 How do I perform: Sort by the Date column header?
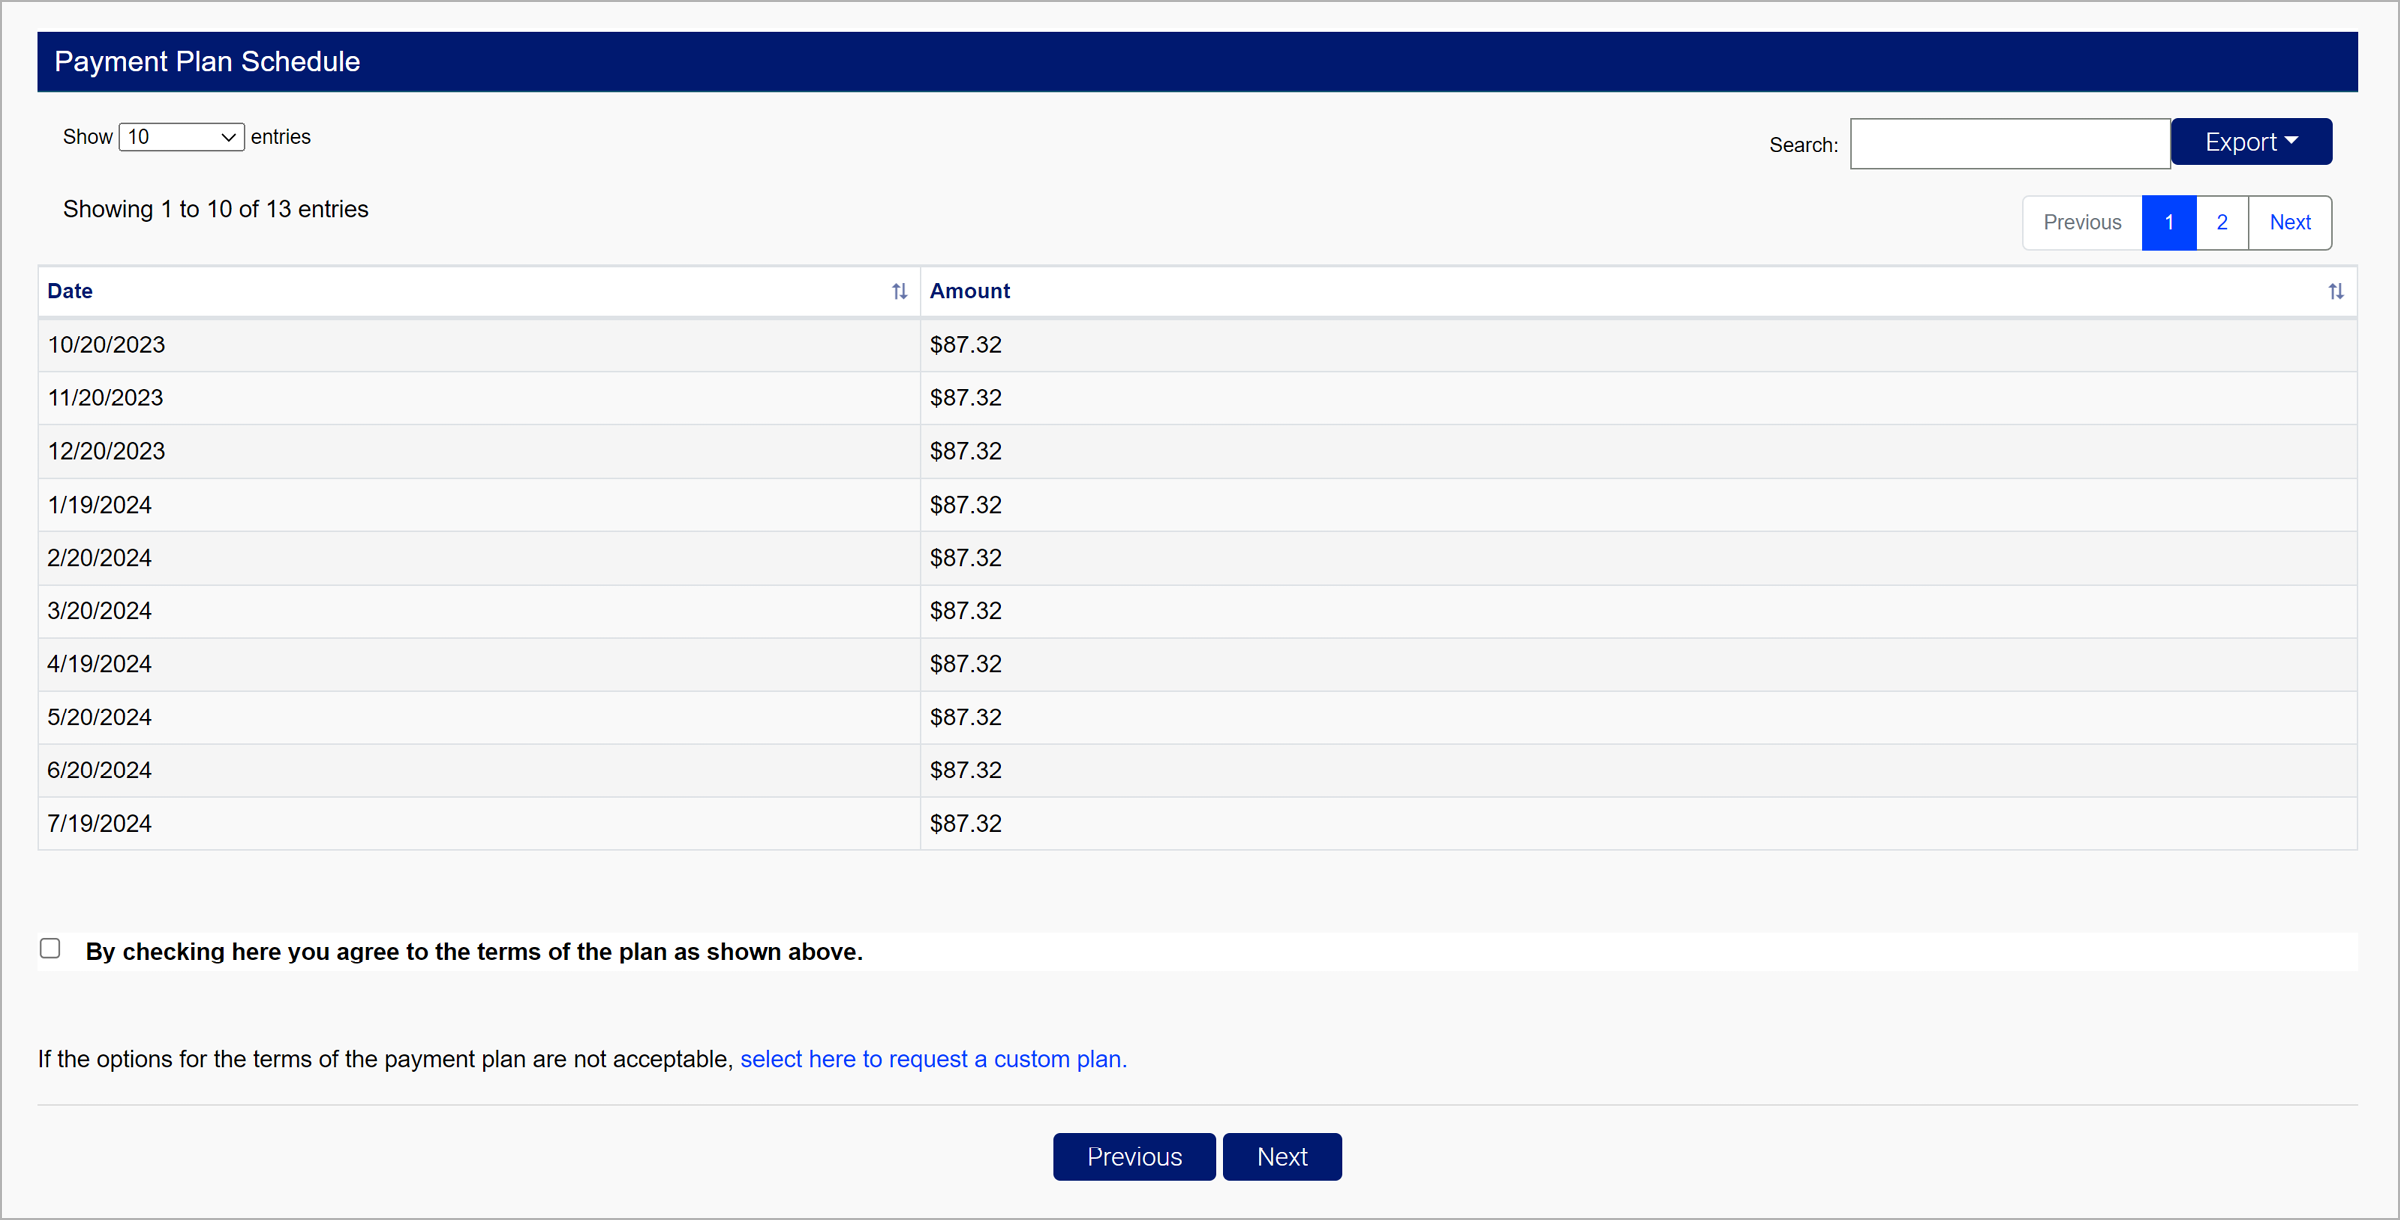coord(70,291)
